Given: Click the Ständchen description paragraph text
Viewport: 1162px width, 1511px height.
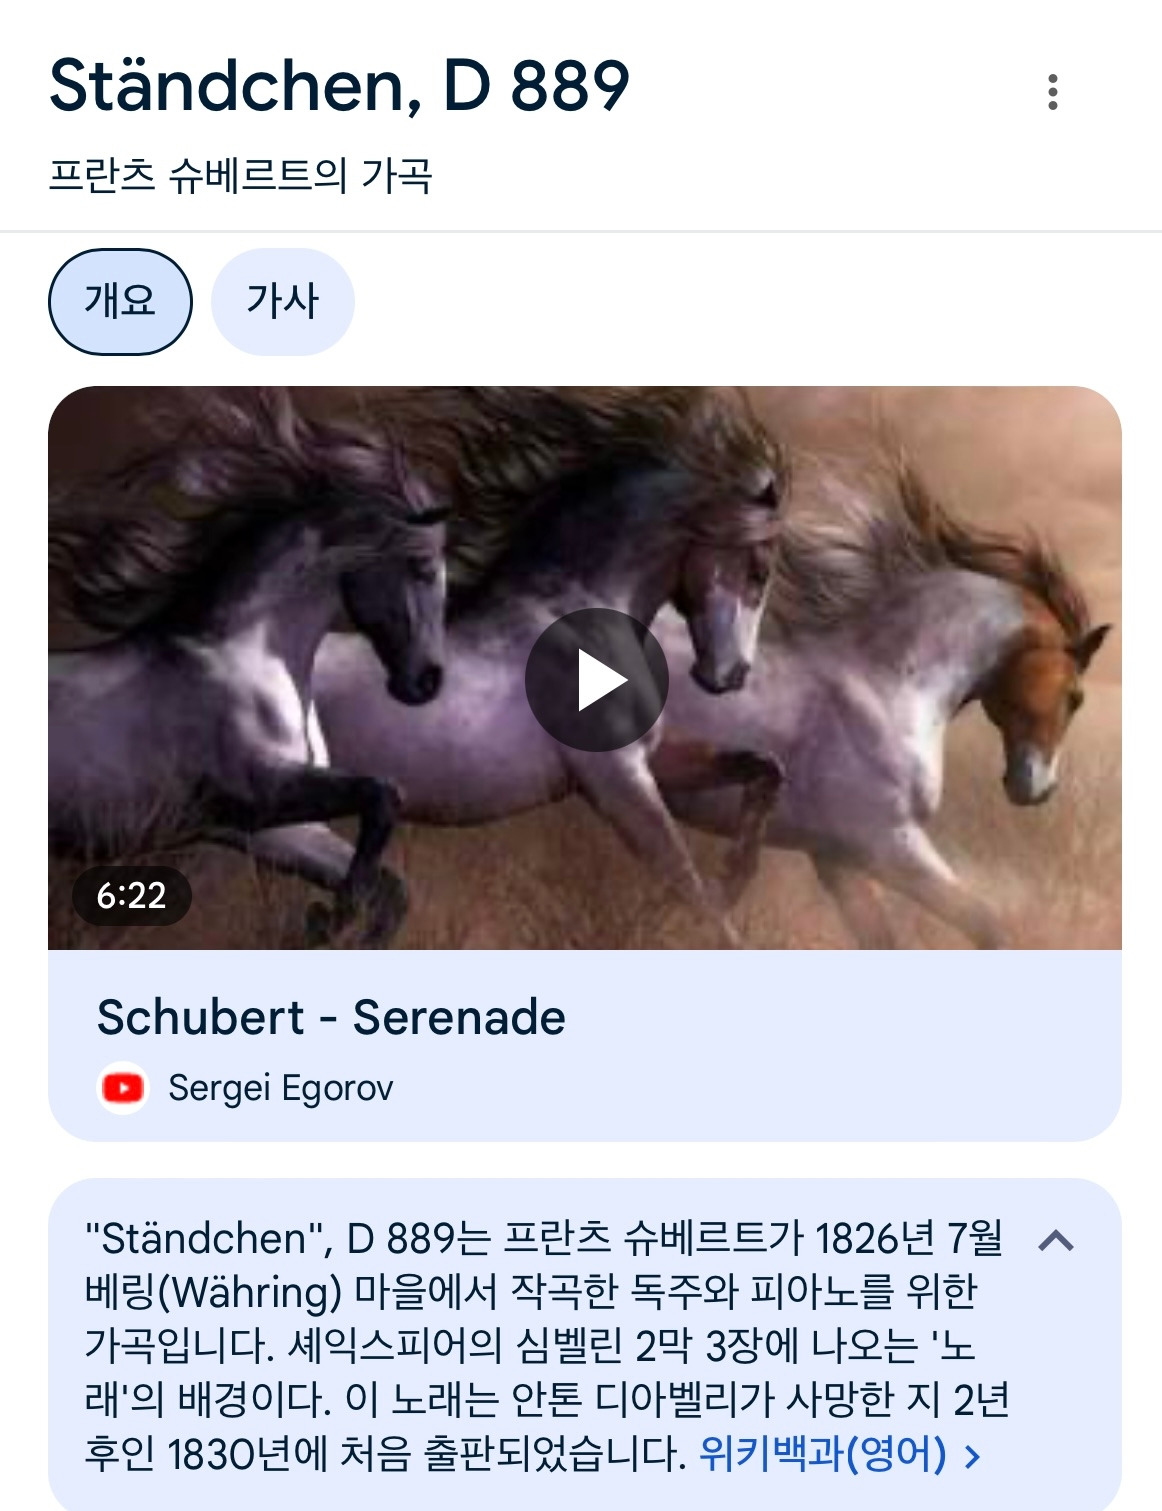Looking at the screenshot, I should pos(547,1346).
